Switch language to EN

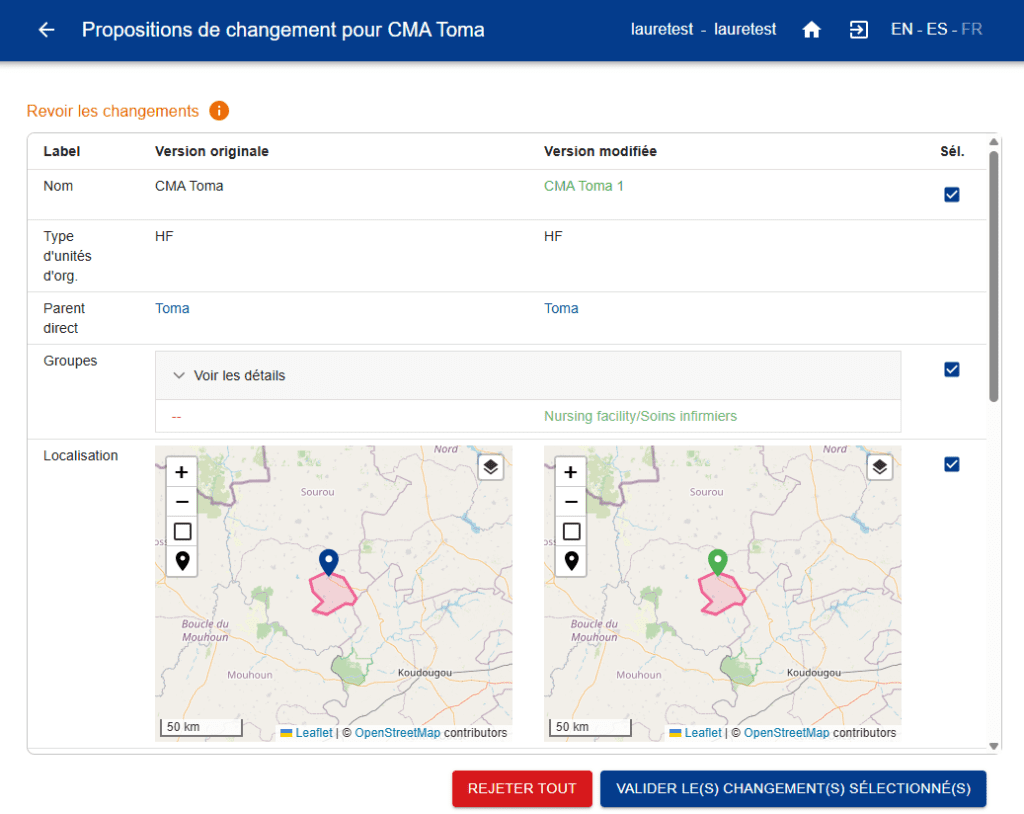(x=901, y=30)
